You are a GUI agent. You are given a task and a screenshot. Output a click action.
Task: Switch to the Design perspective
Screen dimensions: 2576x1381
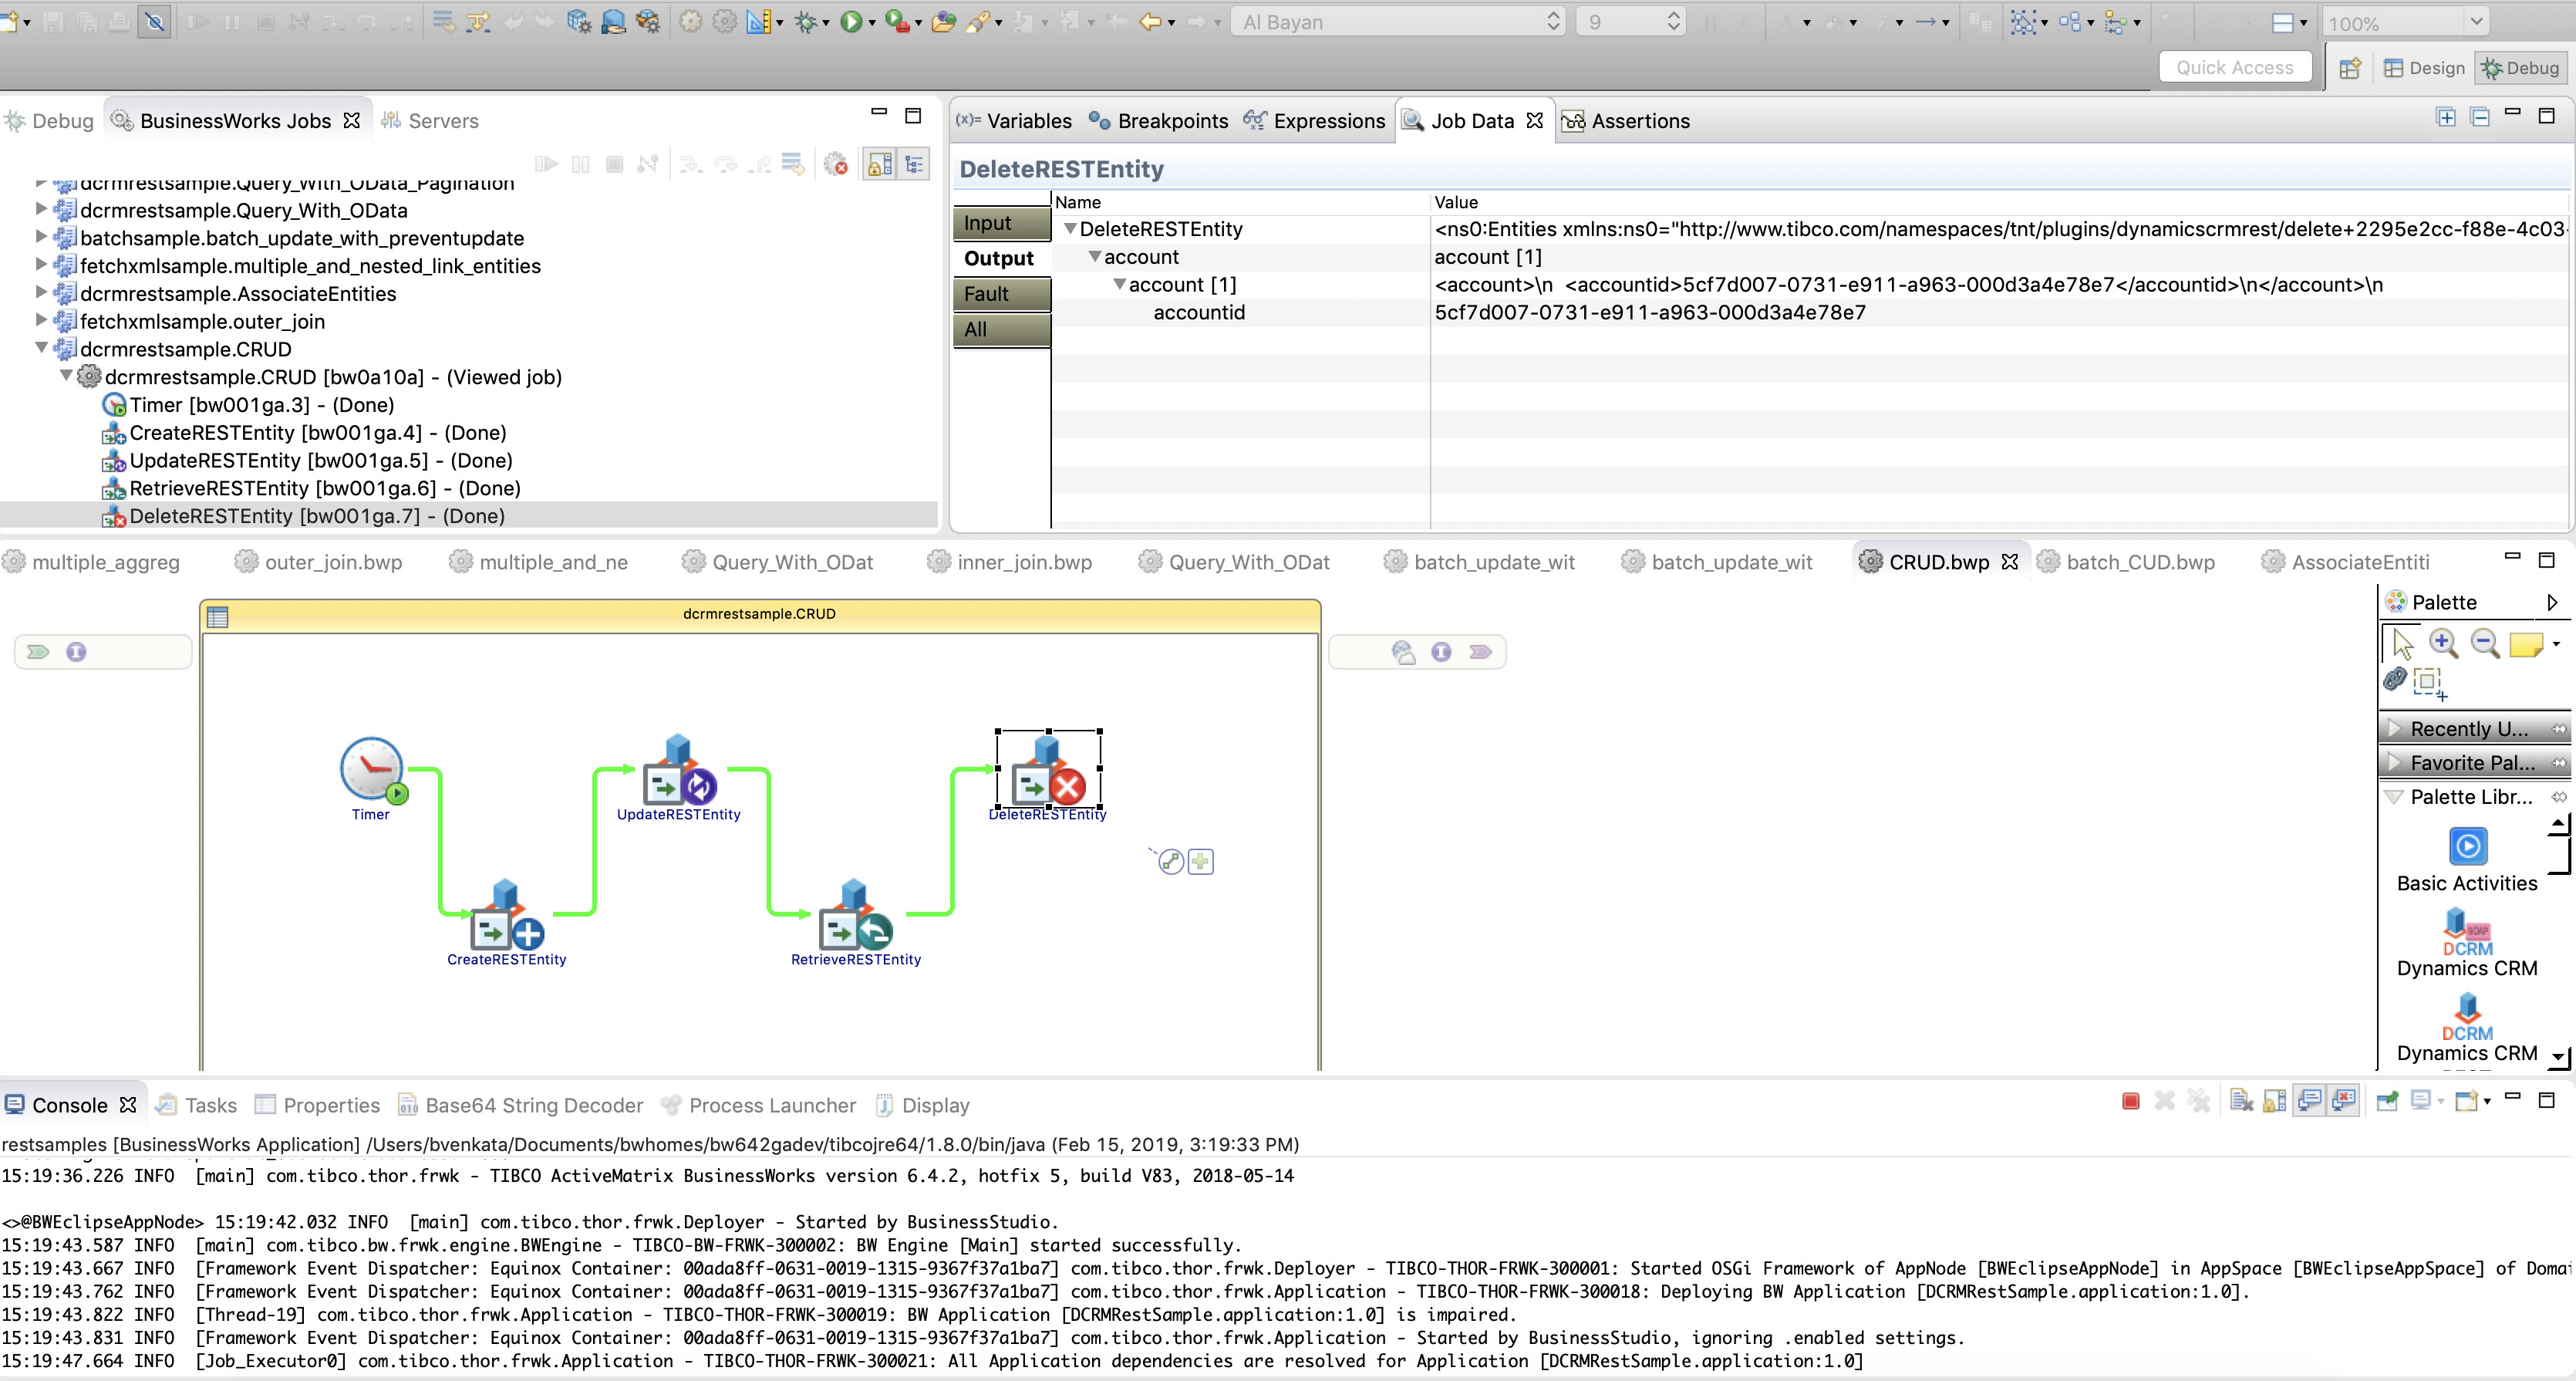[x=2424, y=68]
